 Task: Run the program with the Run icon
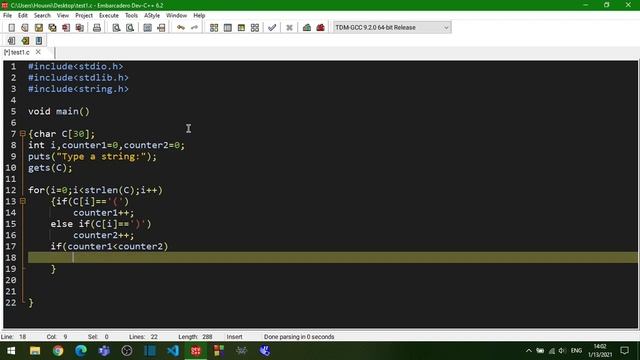pyautogui.click(x=228, y=28)
